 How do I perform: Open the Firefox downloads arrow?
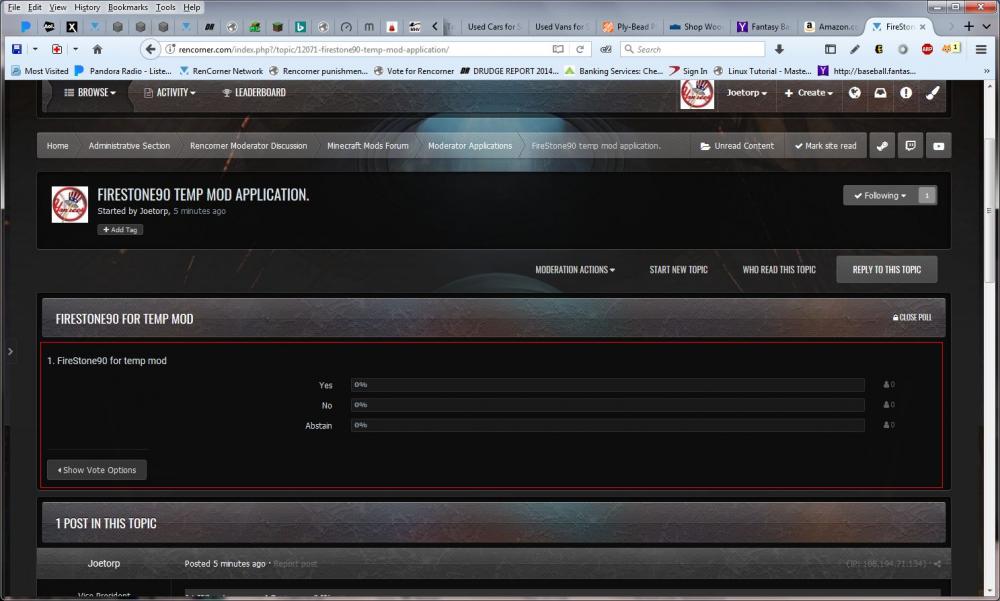click(x=779, y=49)
